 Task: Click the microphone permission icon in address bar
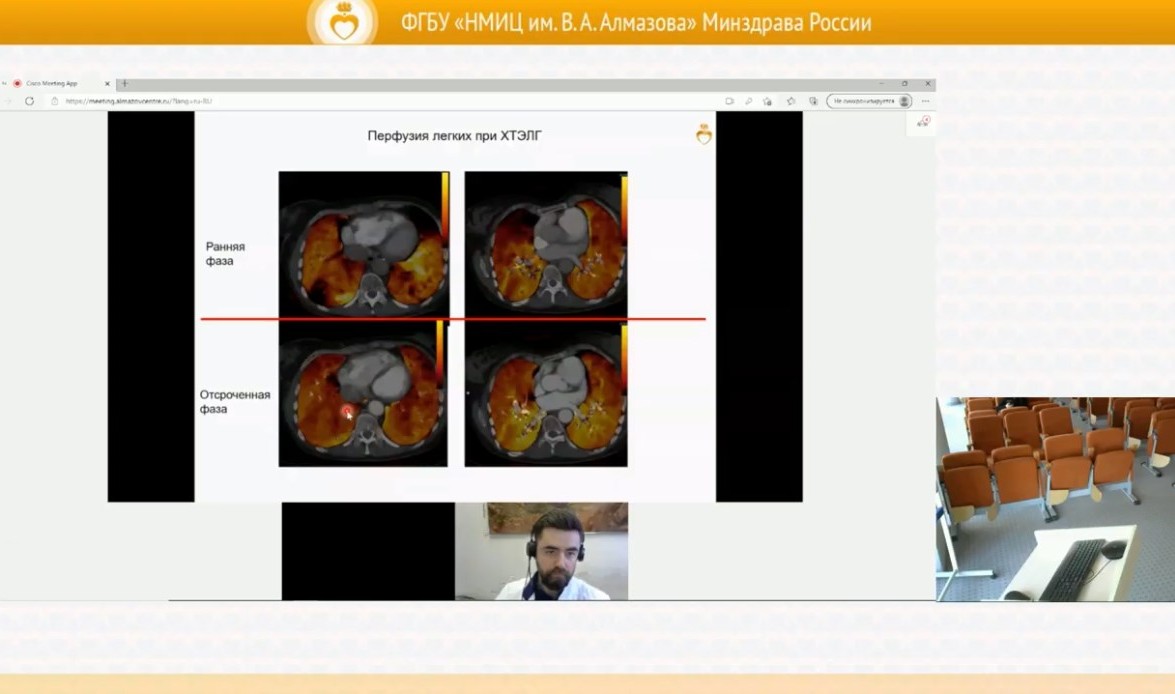tap(748, 101)
